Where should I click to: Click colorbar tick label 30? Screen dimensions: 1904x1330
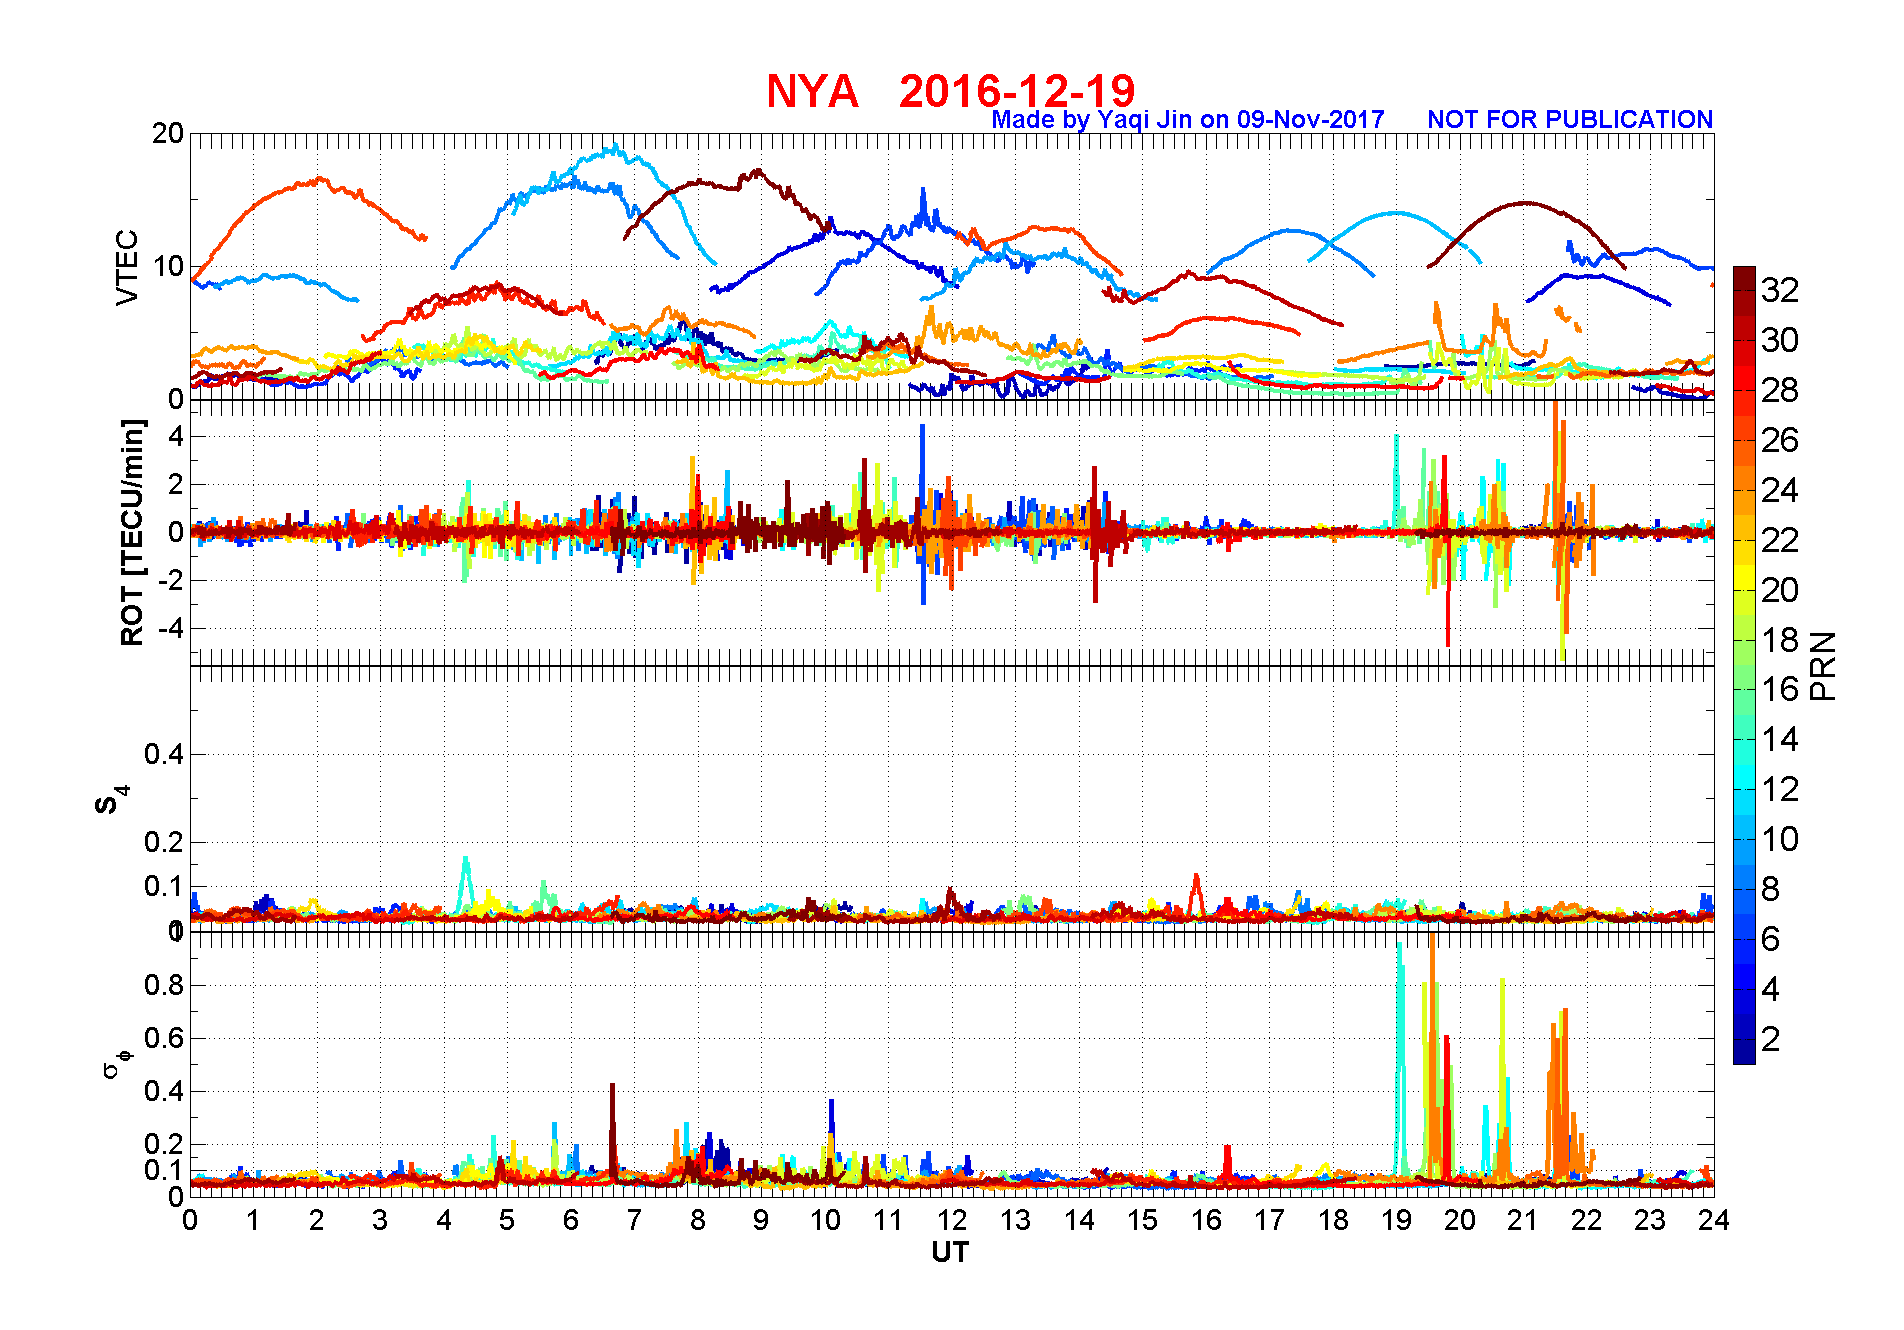pos(1780,340)
